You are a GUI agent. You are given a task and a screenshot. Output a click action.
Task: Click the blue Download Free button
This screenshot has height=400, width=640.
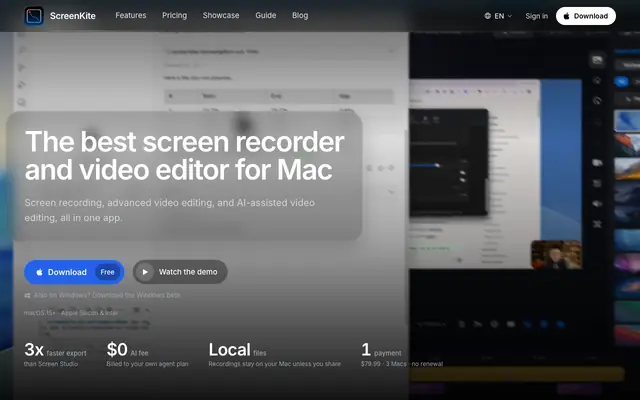[x=74, y=272]
